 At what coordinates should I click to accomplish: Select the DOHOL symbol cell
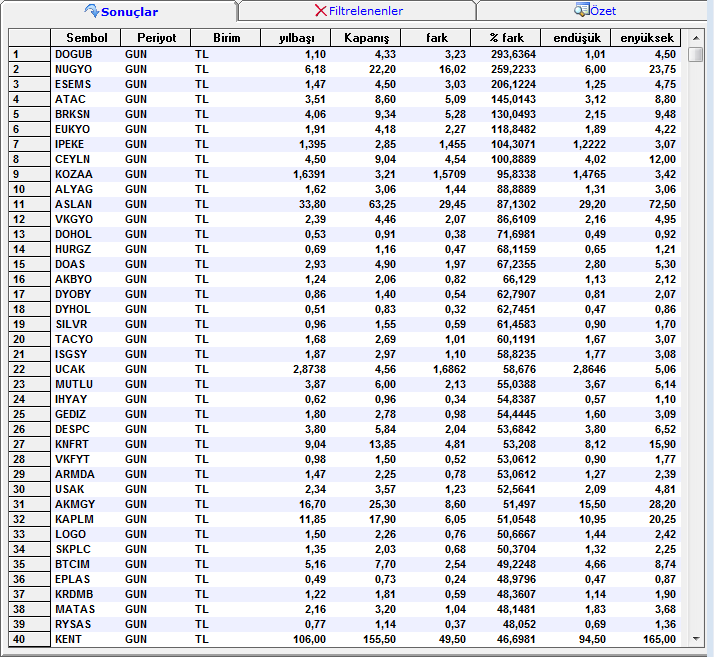tap(86, 234)
